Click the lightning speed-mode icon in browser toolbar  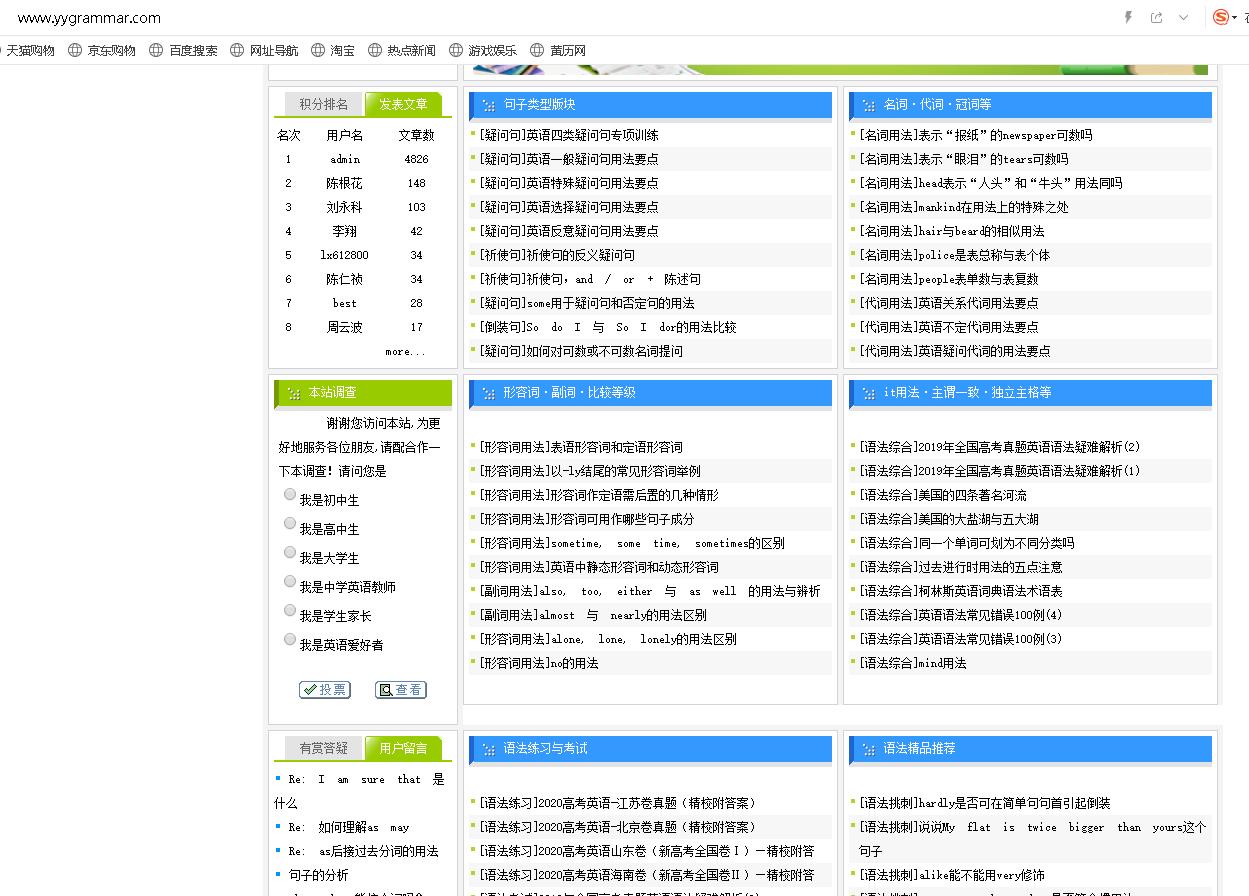tap(1130, 17)
